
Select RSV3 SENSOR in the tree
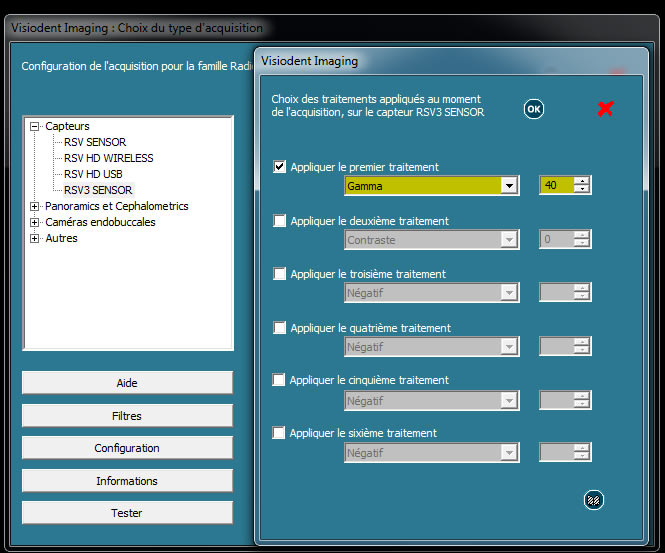pyautogui.click(x=98, y=190)
